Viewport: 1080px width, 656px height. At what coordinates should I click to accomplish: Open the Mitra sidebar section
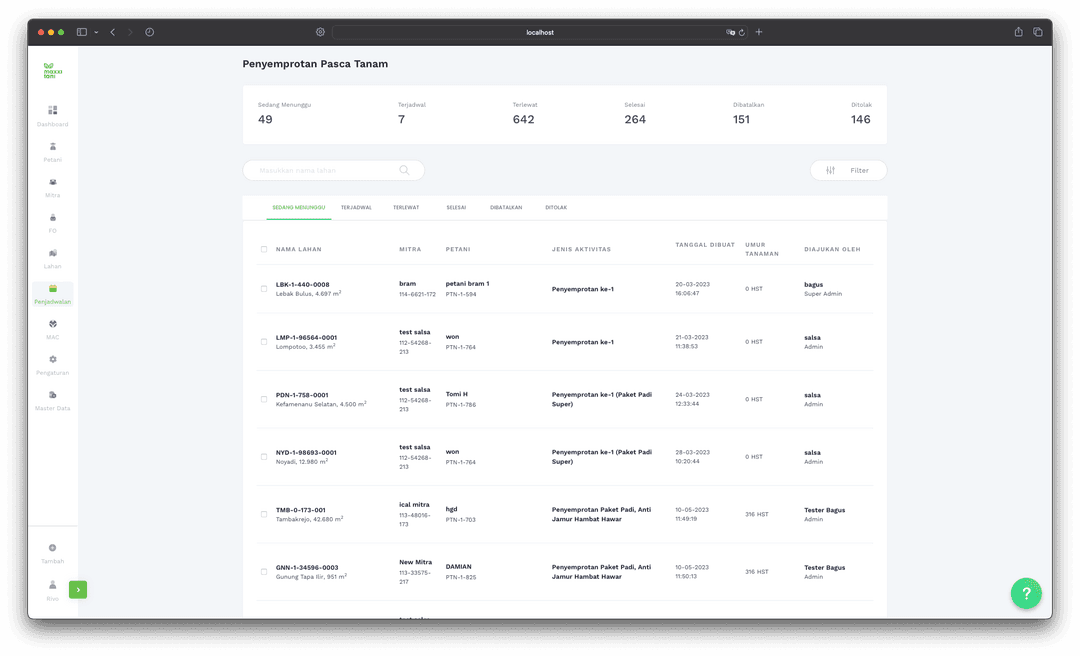coord(53,183)
